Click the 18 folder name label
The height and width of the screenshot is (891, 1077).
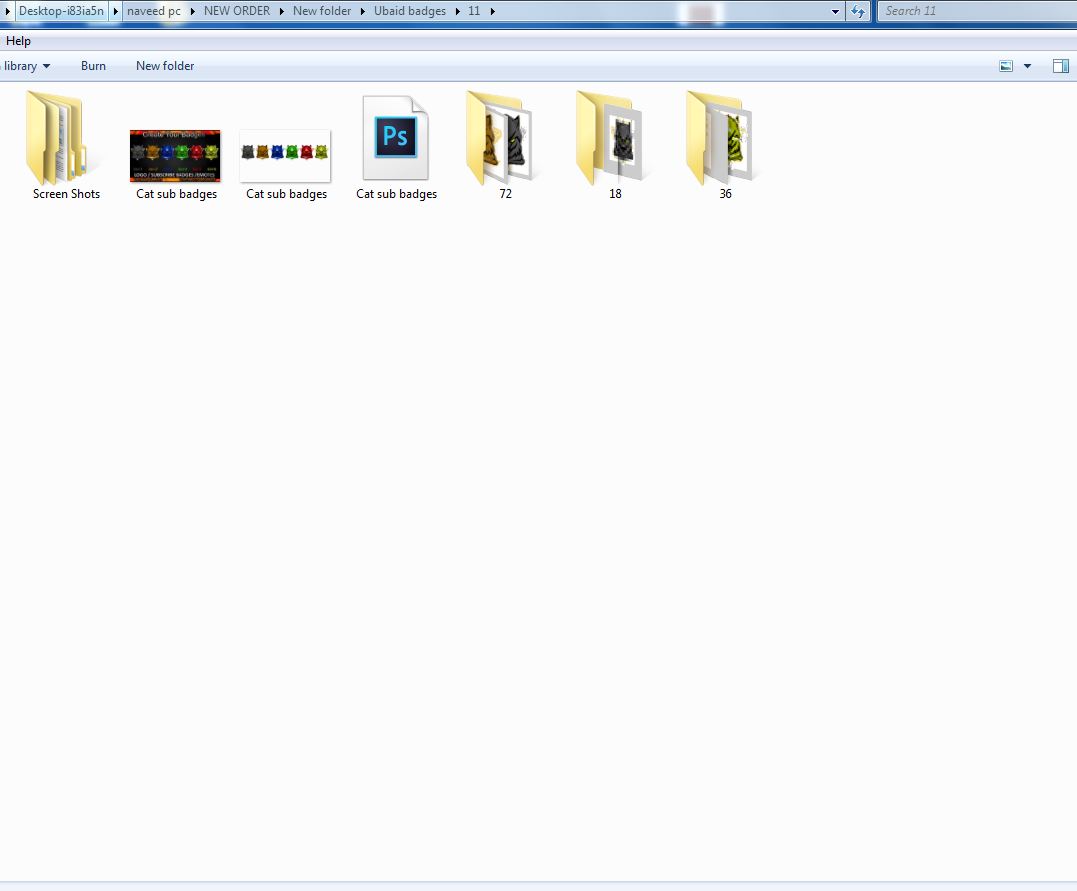[x=615, y=194]
